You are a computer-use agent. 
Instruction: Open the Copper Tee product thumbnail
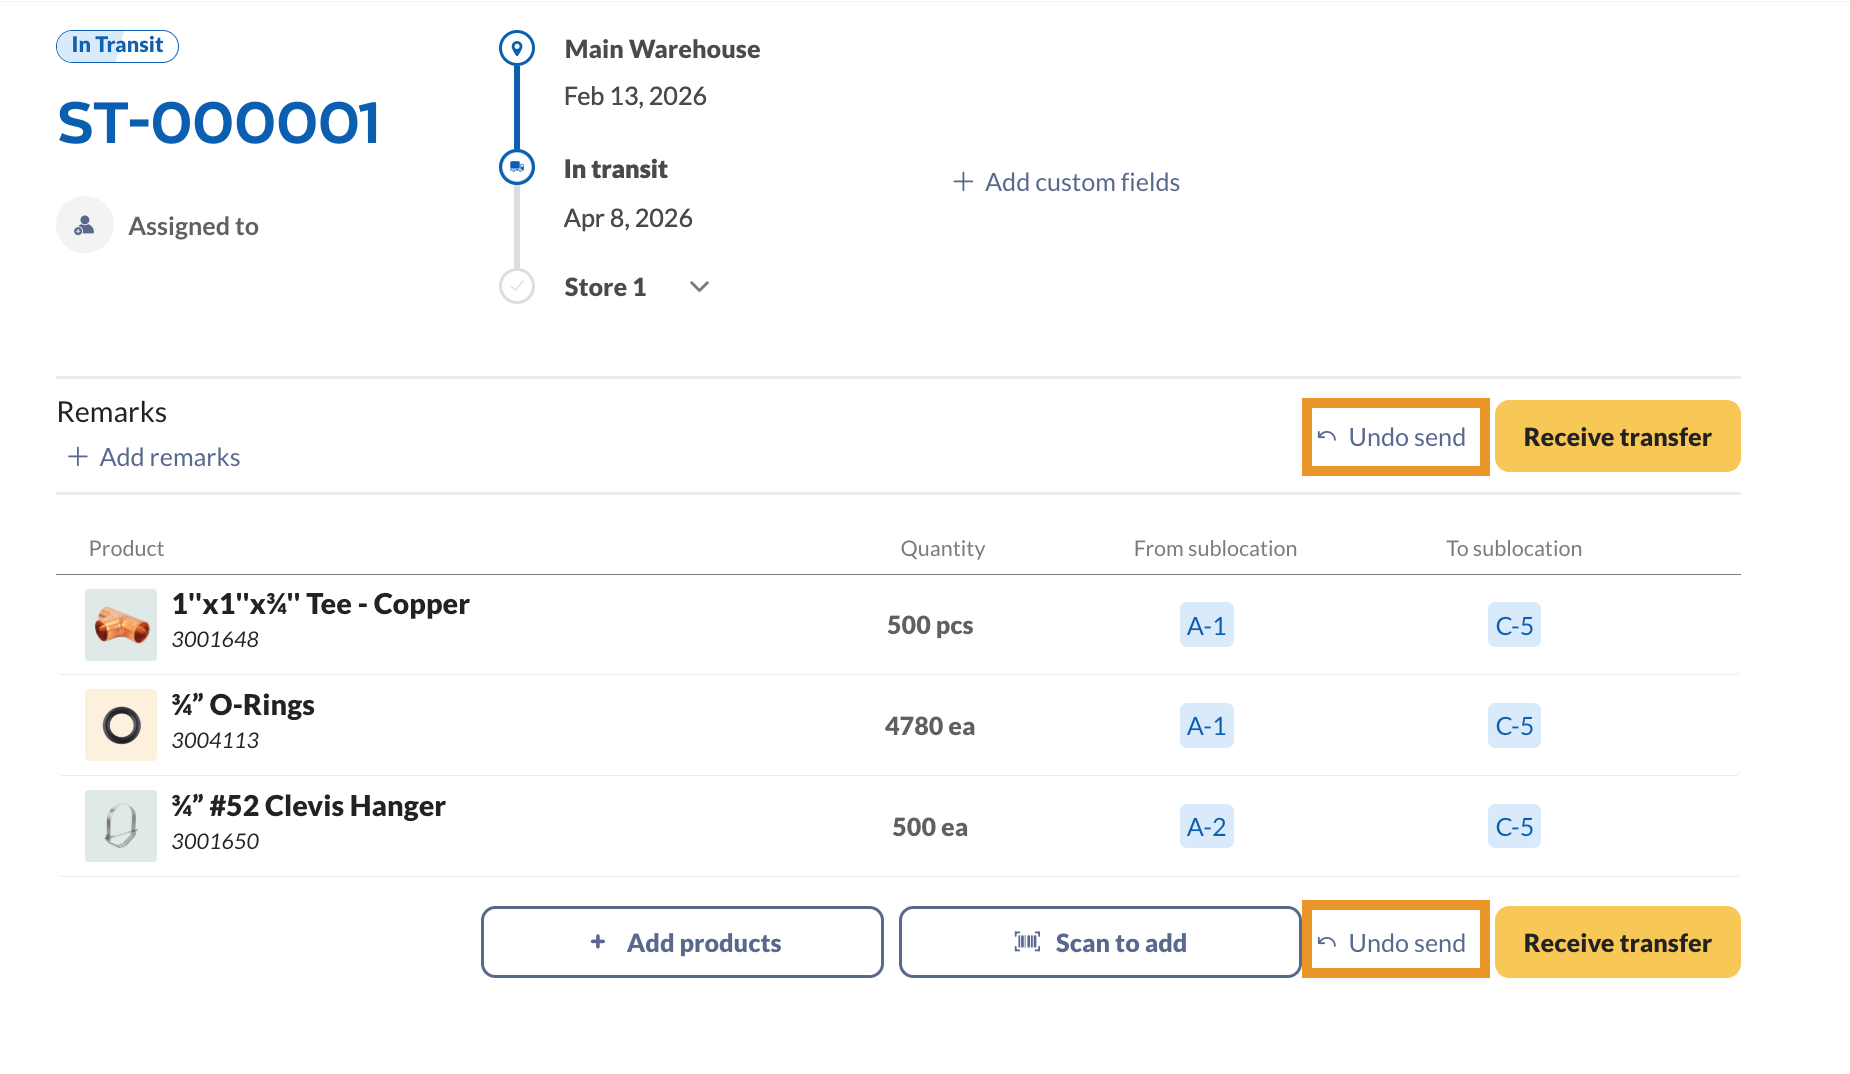click(x=121, y=625)
